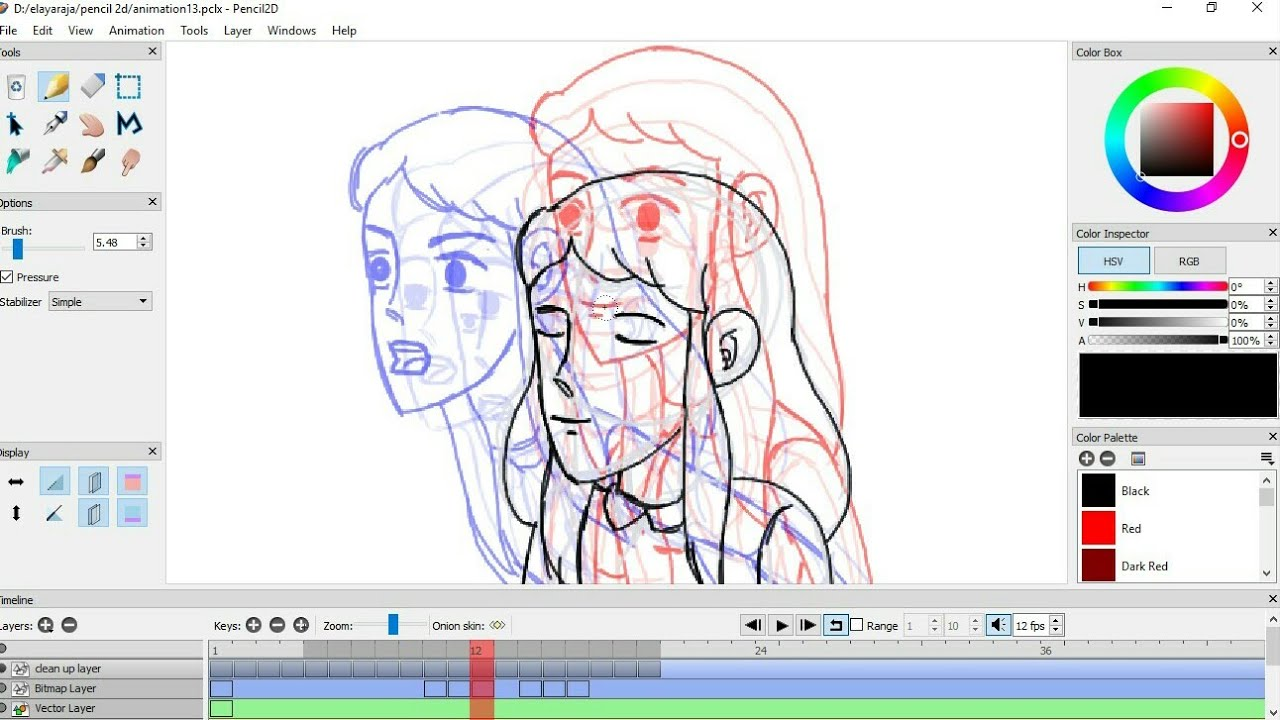
Task: Toggle loop playback in the timeline
Action: [835, 625]
